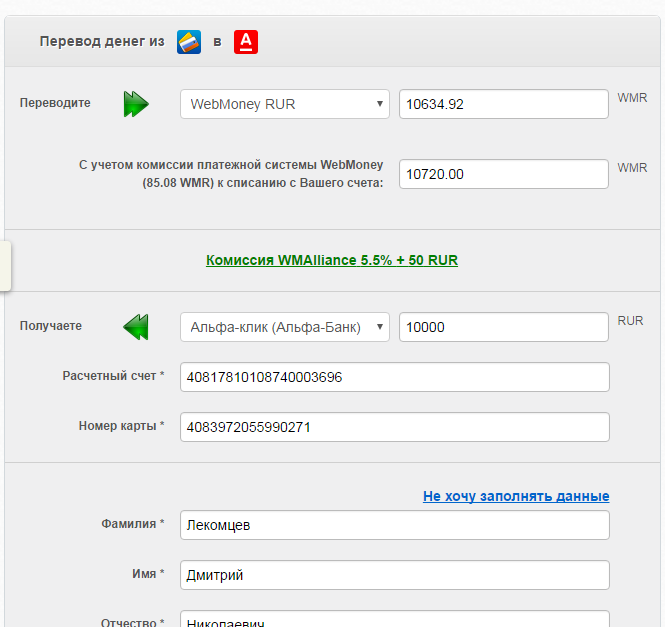Screen dimensions: 665x627
Task: Click the Фамилия field with Лекомцев
Action: click(395, 525)
